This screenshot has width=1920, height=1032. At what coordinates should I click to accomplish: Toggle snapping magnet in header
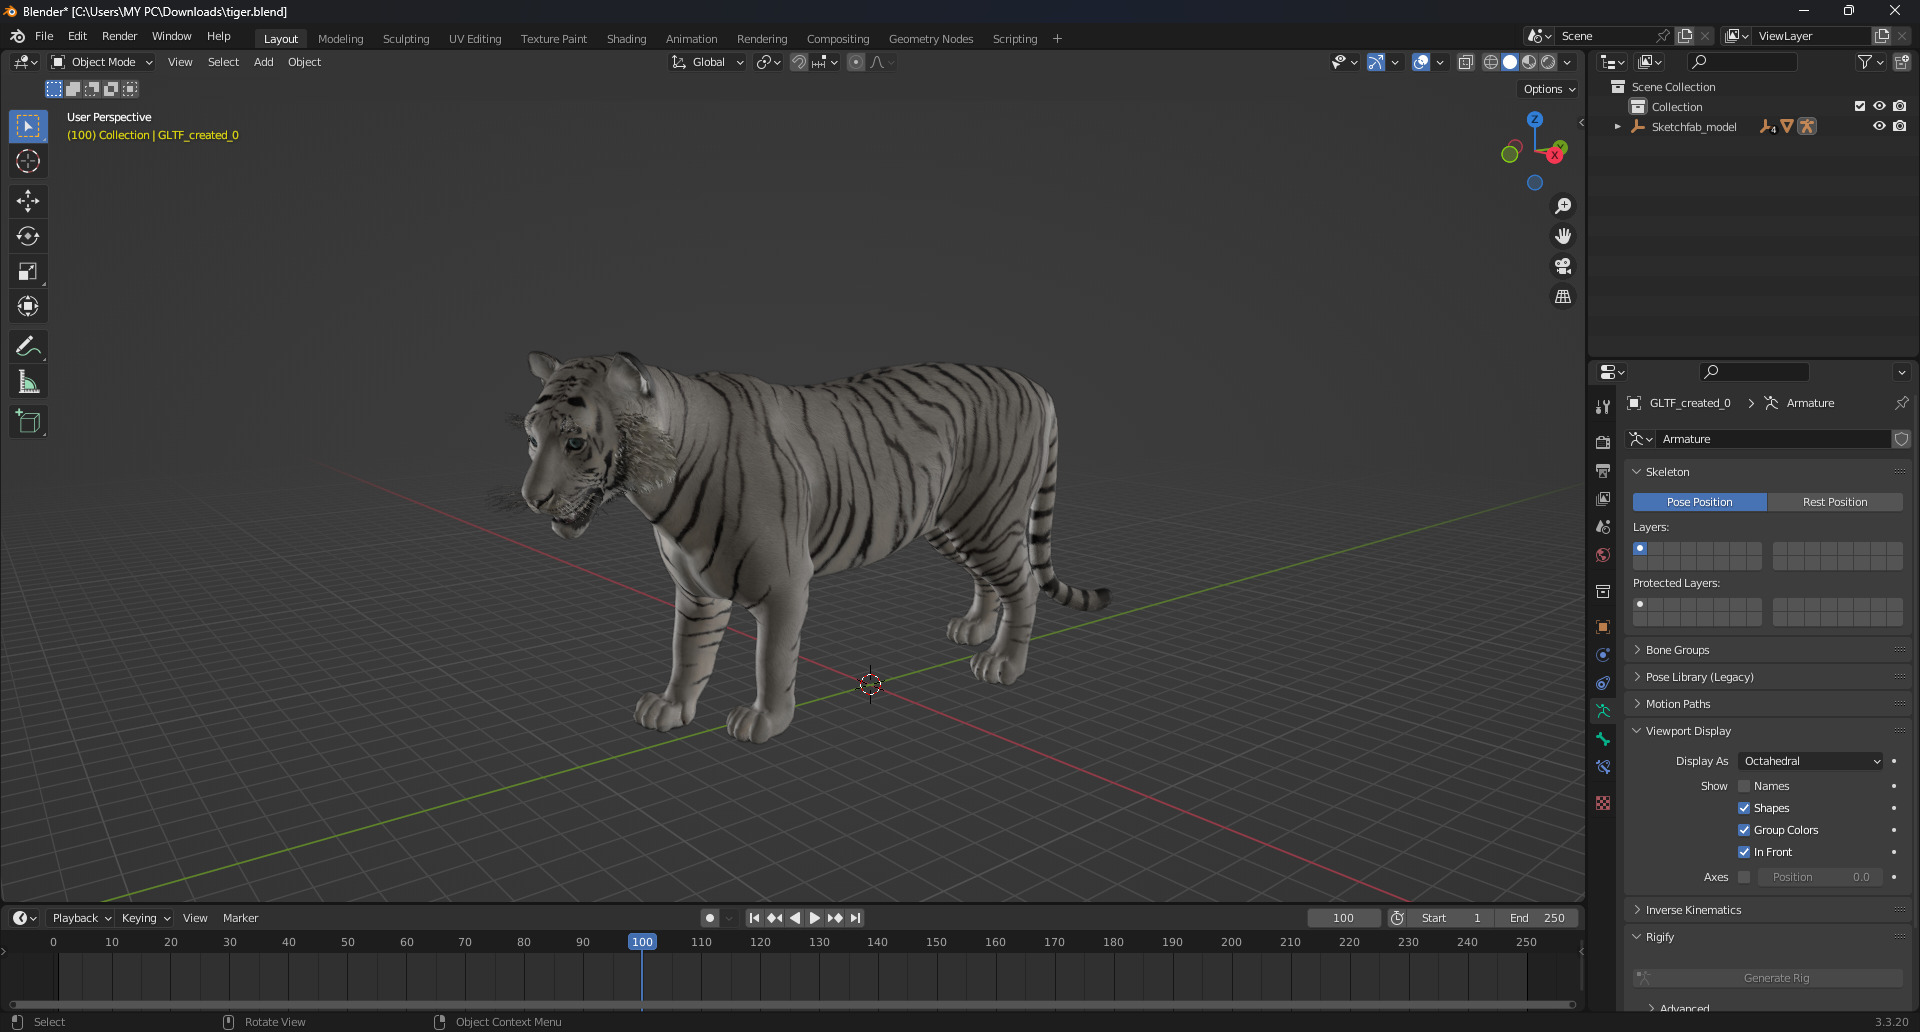(799, 62)
